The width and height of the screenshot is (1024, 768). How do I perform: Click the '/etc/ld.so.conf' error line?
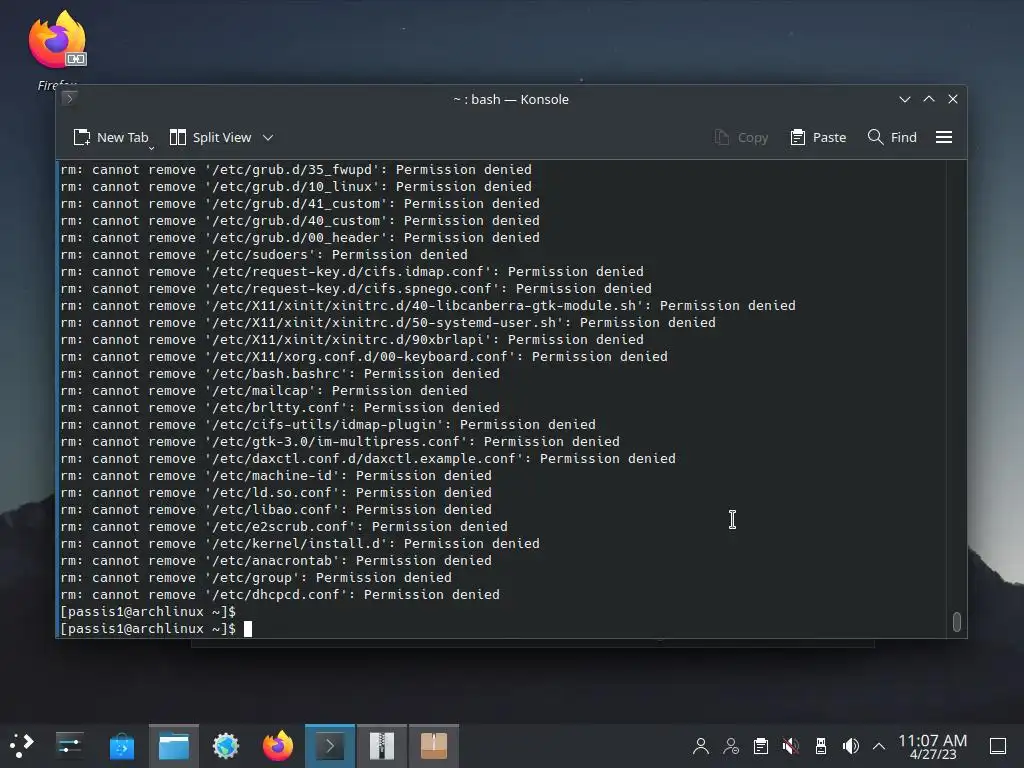pyautogui.click(x=276, y=492)
